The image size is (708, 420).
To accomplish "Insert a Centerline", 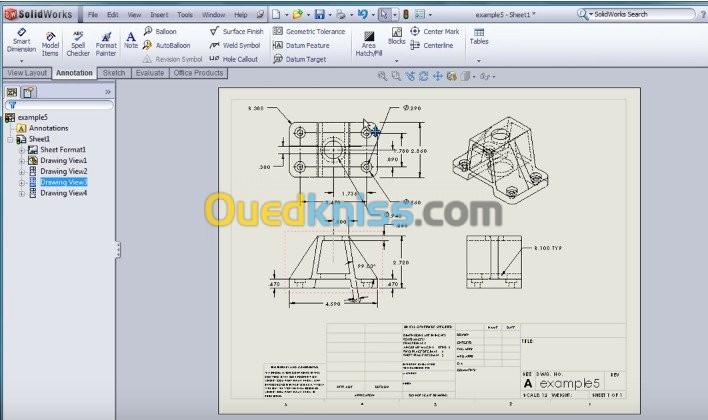I will (x=431, y=45).
